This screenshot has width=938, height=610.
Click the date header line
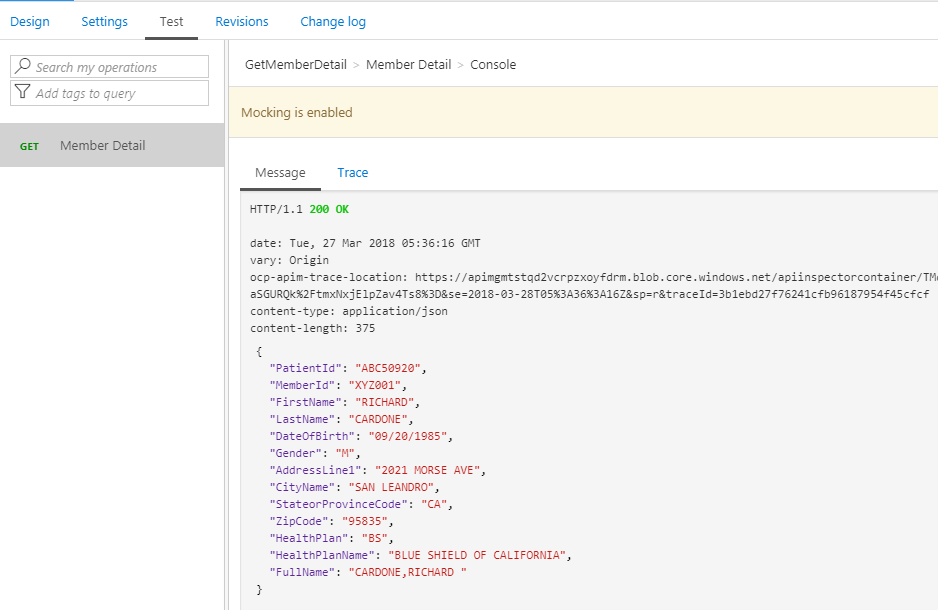click(x=365, y=243)
